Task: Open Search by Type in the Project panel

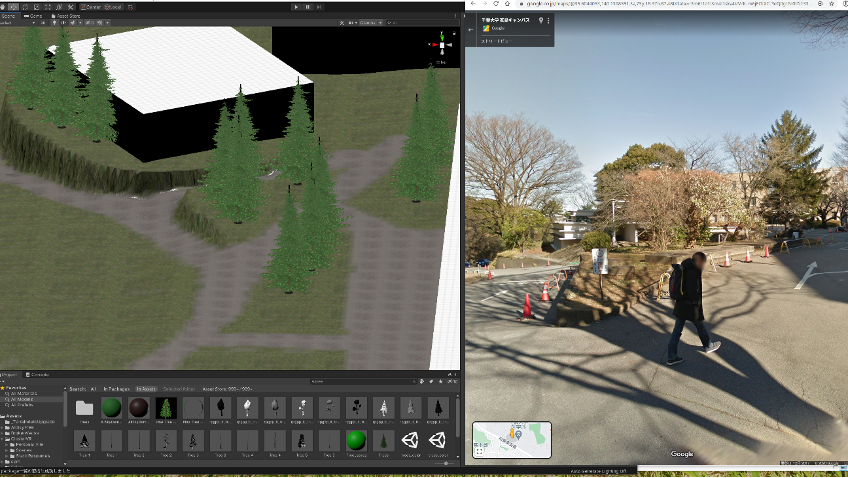Action: pyautogui.click(x=422, y=381)
